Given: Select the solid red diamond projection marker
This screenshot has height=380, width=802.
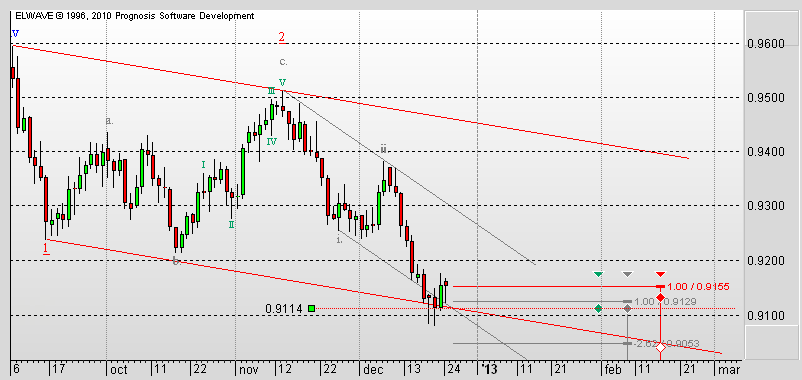Looking at the screenshot, I should tap(660, 297).
